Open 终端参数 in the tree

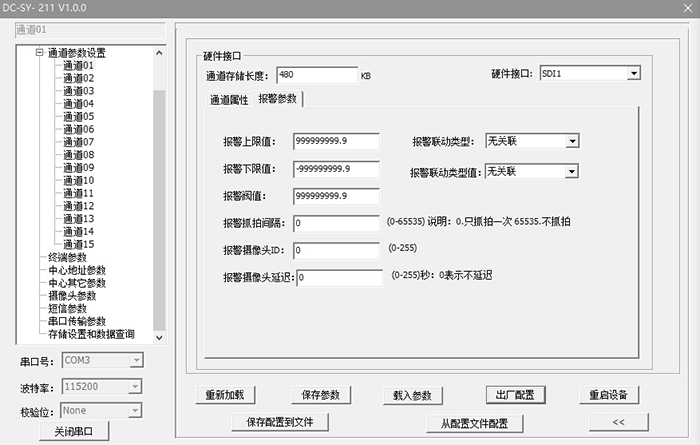pyautogui.click(x=68, y=257)
